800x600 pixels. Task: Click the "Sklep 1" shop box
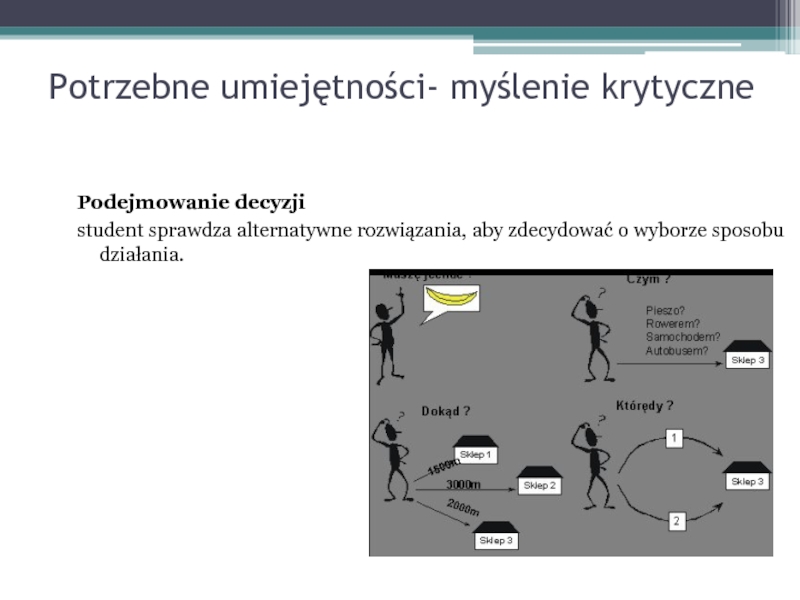click(476, 450)
